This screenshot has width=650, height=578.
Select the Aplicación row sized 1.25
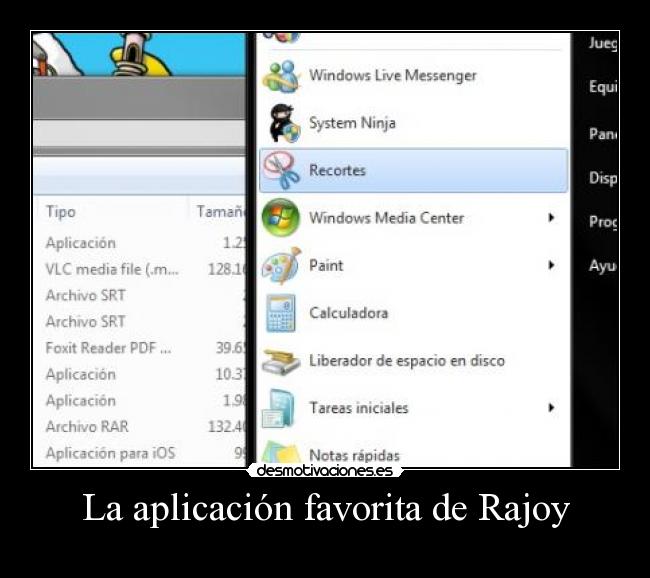click(x=141, y=243)
